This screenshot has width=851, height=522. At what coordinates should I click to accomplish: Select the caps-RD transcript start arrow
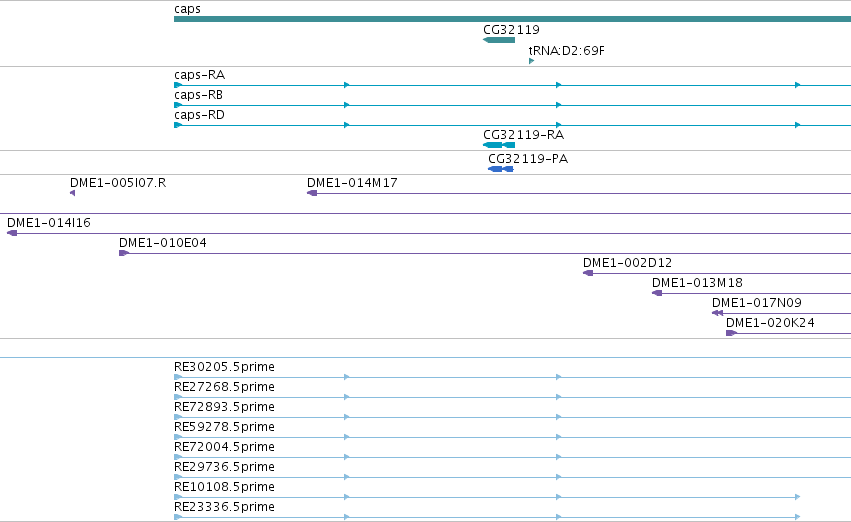click(178, 125)
